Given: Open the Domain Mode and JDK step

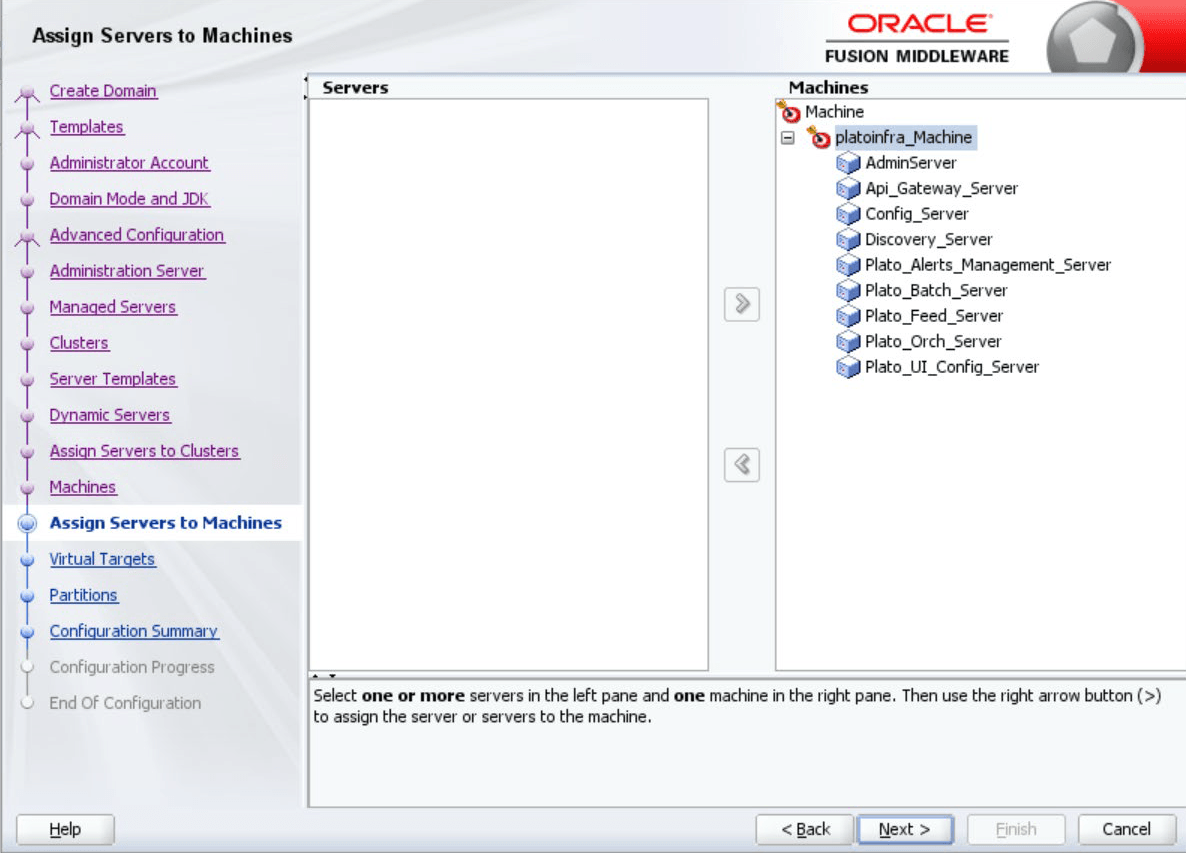Looking at the screenshot, I should 129,199.
